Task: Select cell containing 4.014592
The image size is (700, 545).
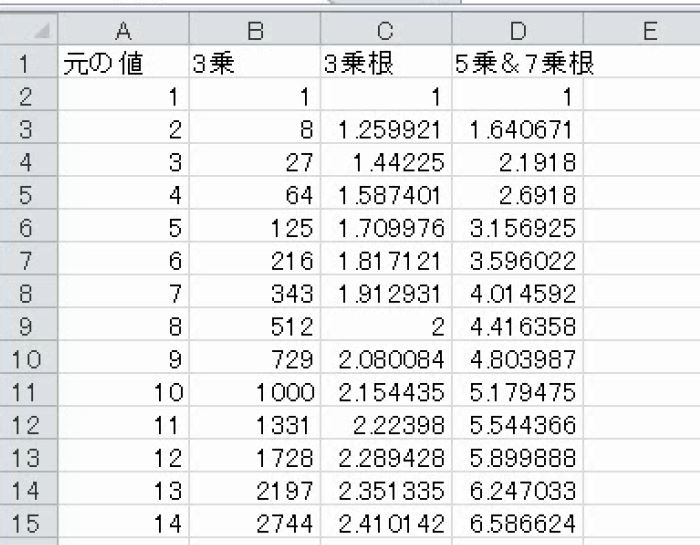Action: (517, 291)
